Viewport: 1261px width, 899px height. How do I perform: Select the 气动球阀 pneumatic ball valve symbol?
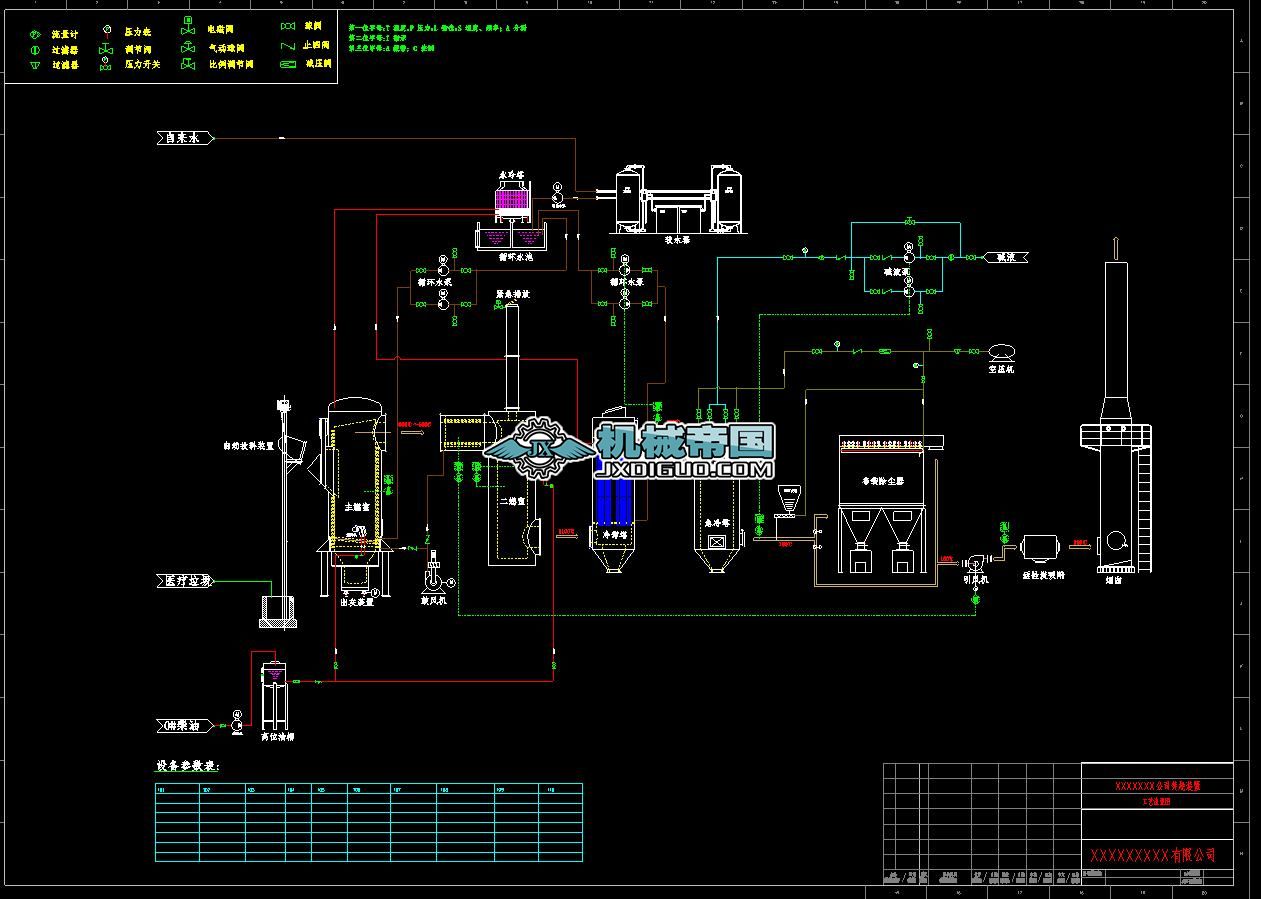click(188, 46)
